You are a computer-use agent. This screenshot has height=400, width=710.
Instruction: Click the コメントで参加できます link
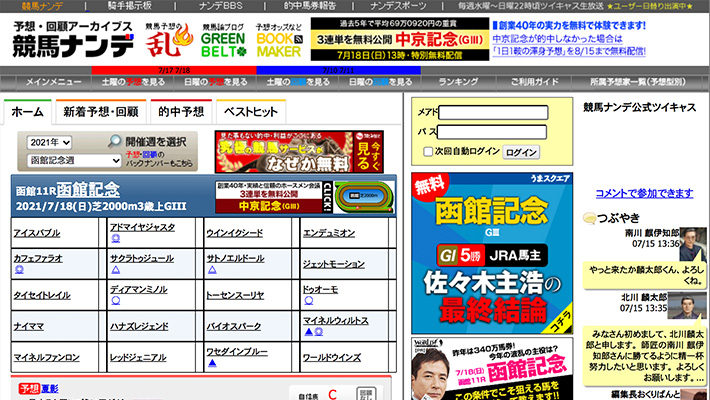pos(644,193)
